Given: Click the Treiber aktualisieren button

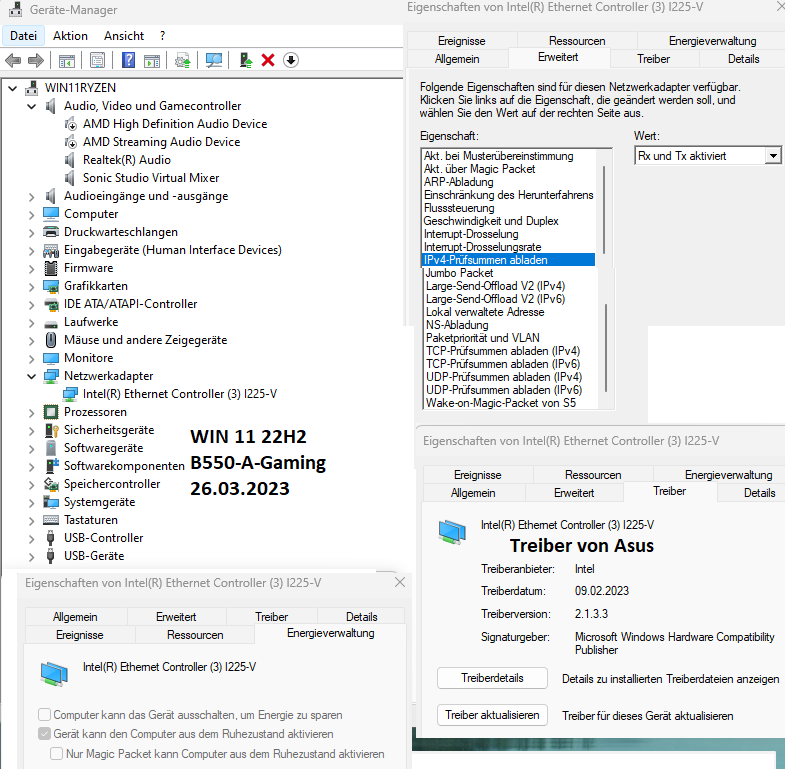Looking at the screenshot, I should [x=492, y=715].
